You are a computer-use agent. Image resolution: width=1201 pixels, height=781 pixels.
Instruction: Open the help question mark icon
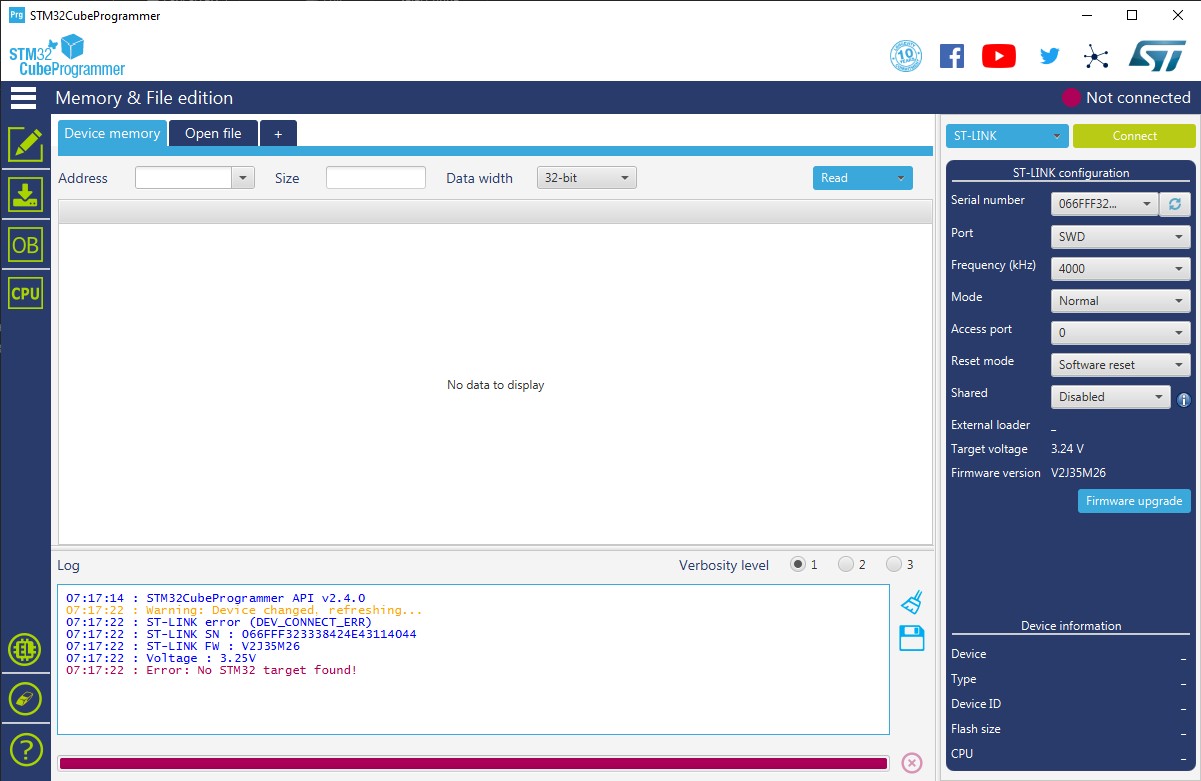coord(25,748)
